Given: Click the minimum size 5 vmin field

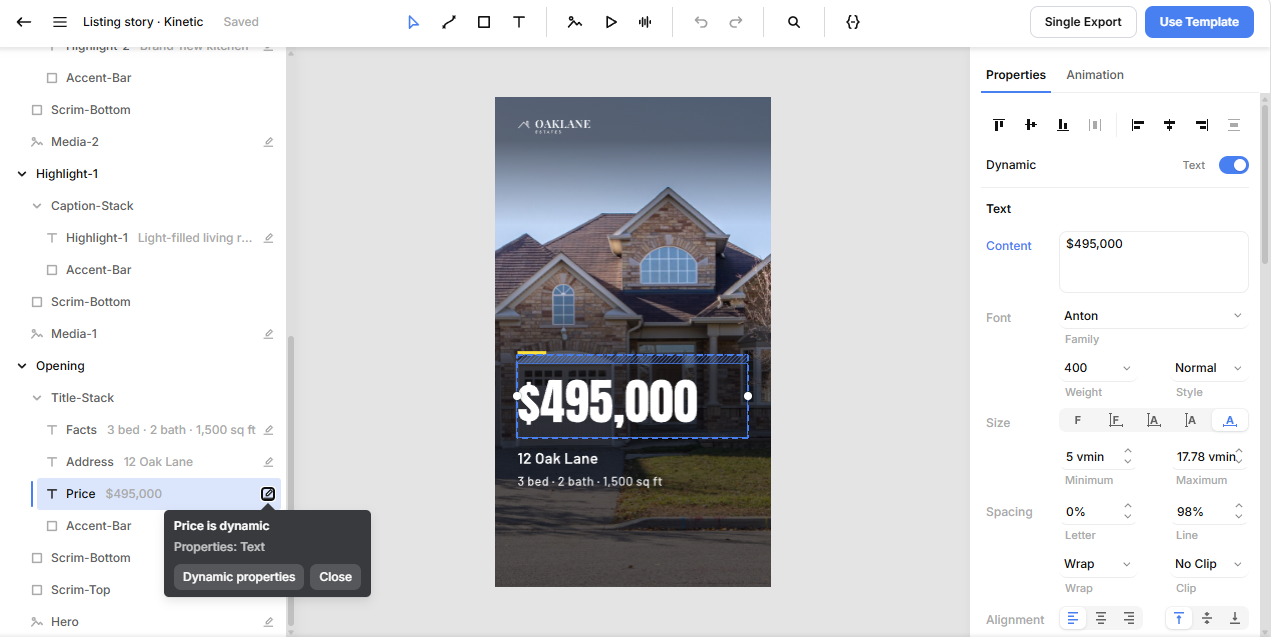Looking at the screenshot, I should (1097, 456).
